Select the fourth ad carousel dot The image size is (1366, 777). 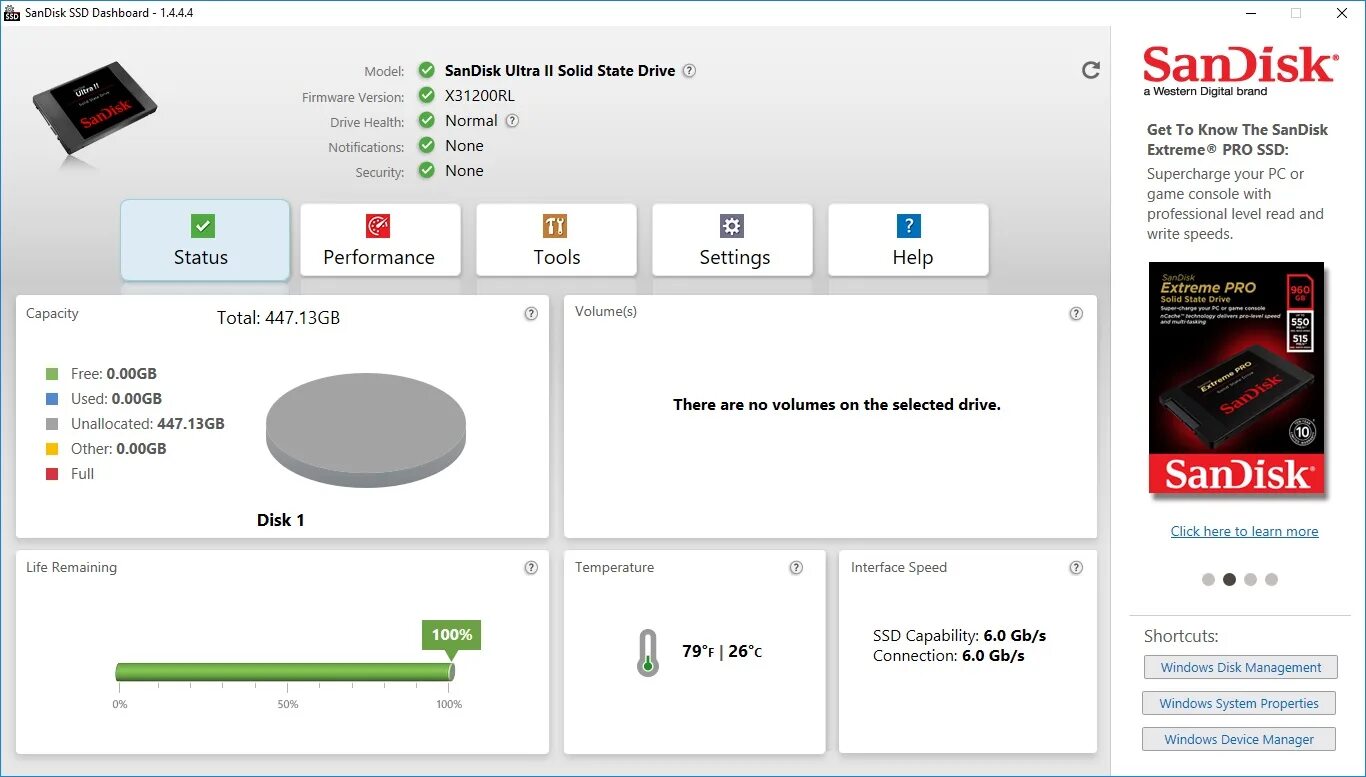pyautogui.click(x=1271, y=579)
